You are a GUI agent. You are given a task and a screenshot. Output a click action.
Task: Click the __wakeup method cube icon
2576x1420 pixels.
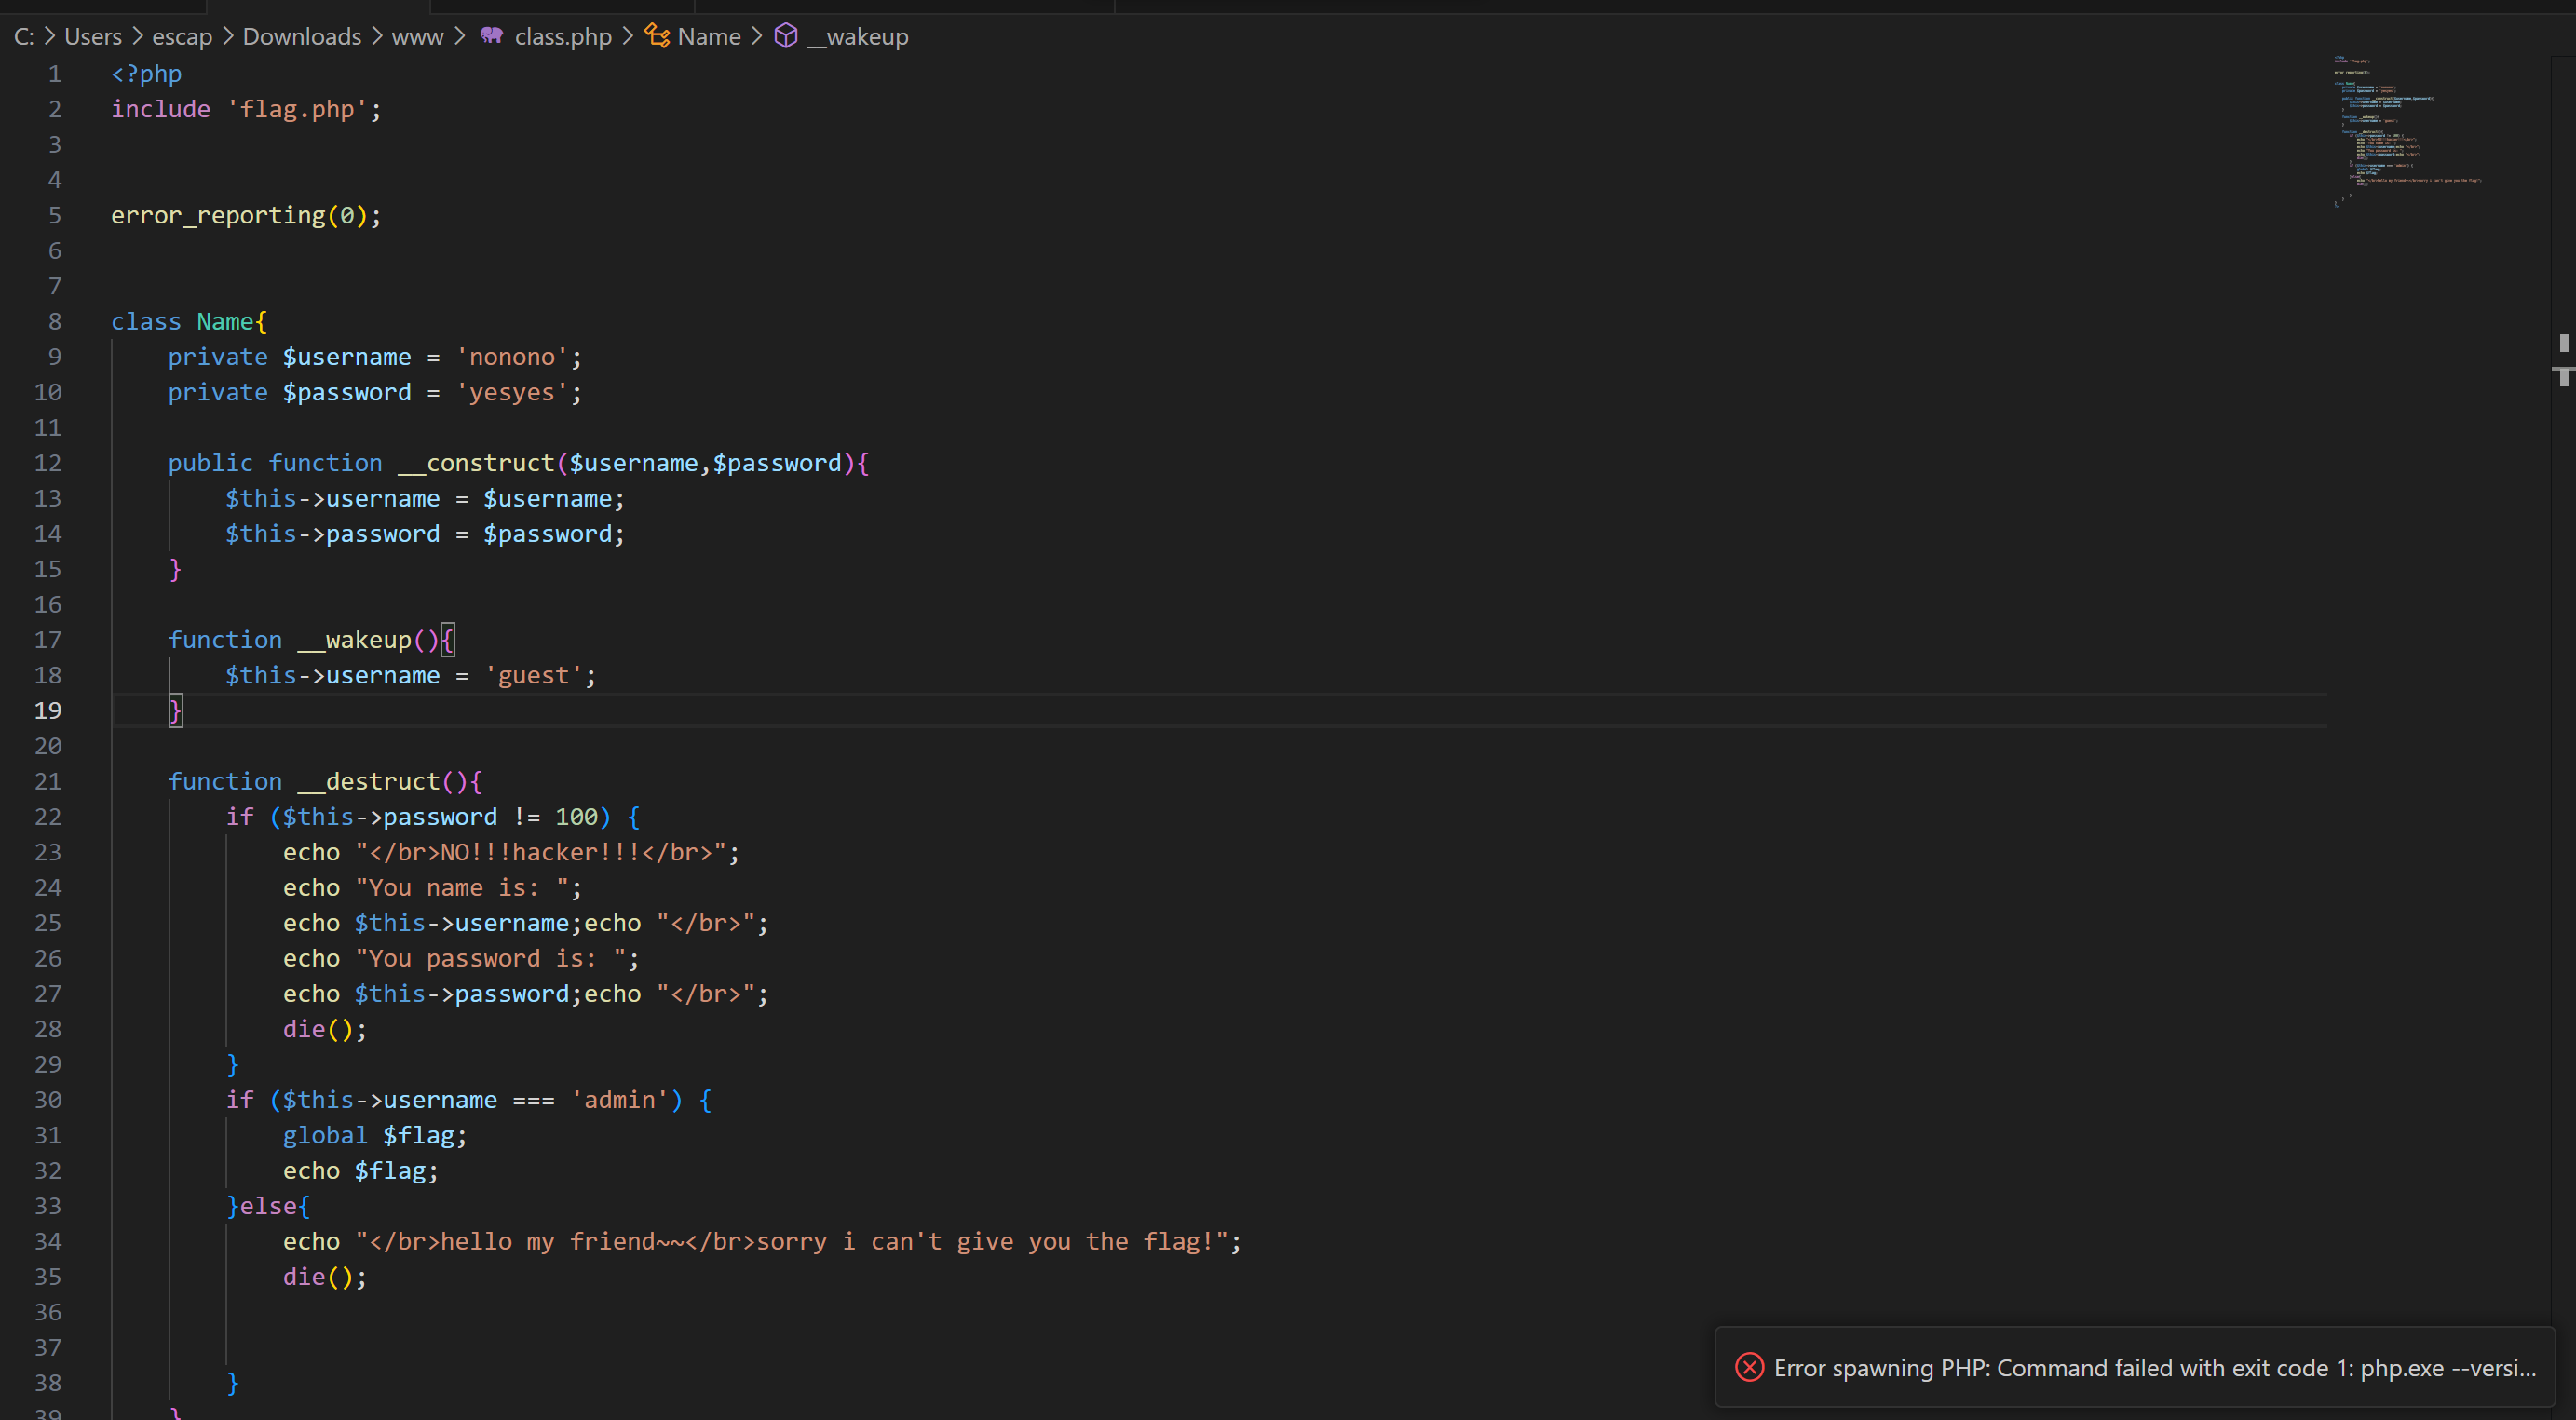[786, 36]
